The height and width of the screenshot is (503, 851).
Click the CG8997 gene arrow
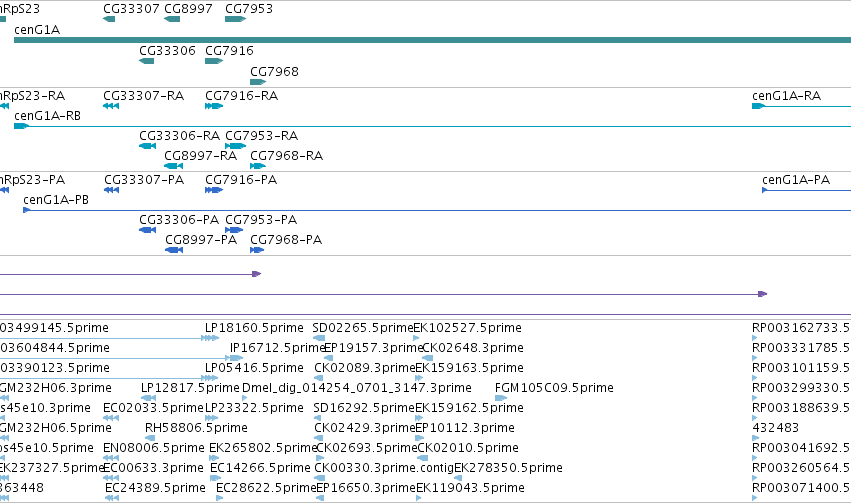172,19
